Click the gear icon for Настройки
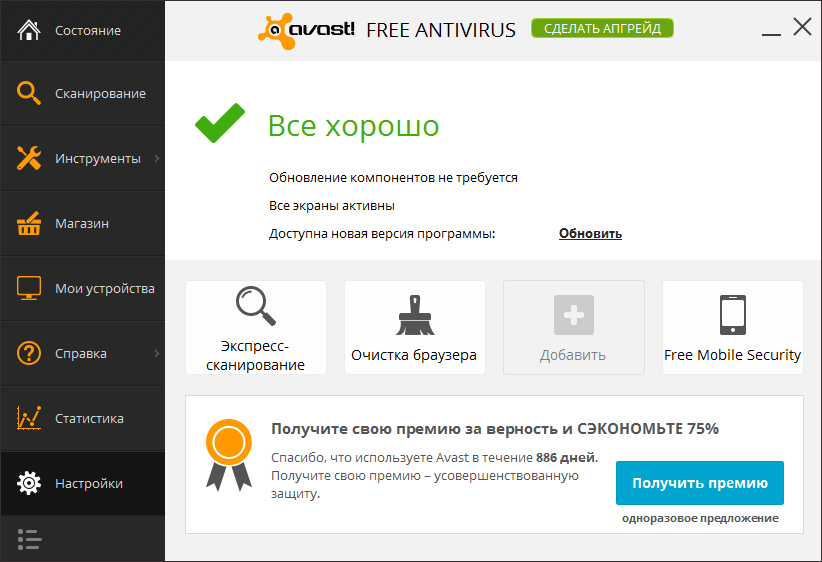822x562 pixels. click(x=29, y=483)
